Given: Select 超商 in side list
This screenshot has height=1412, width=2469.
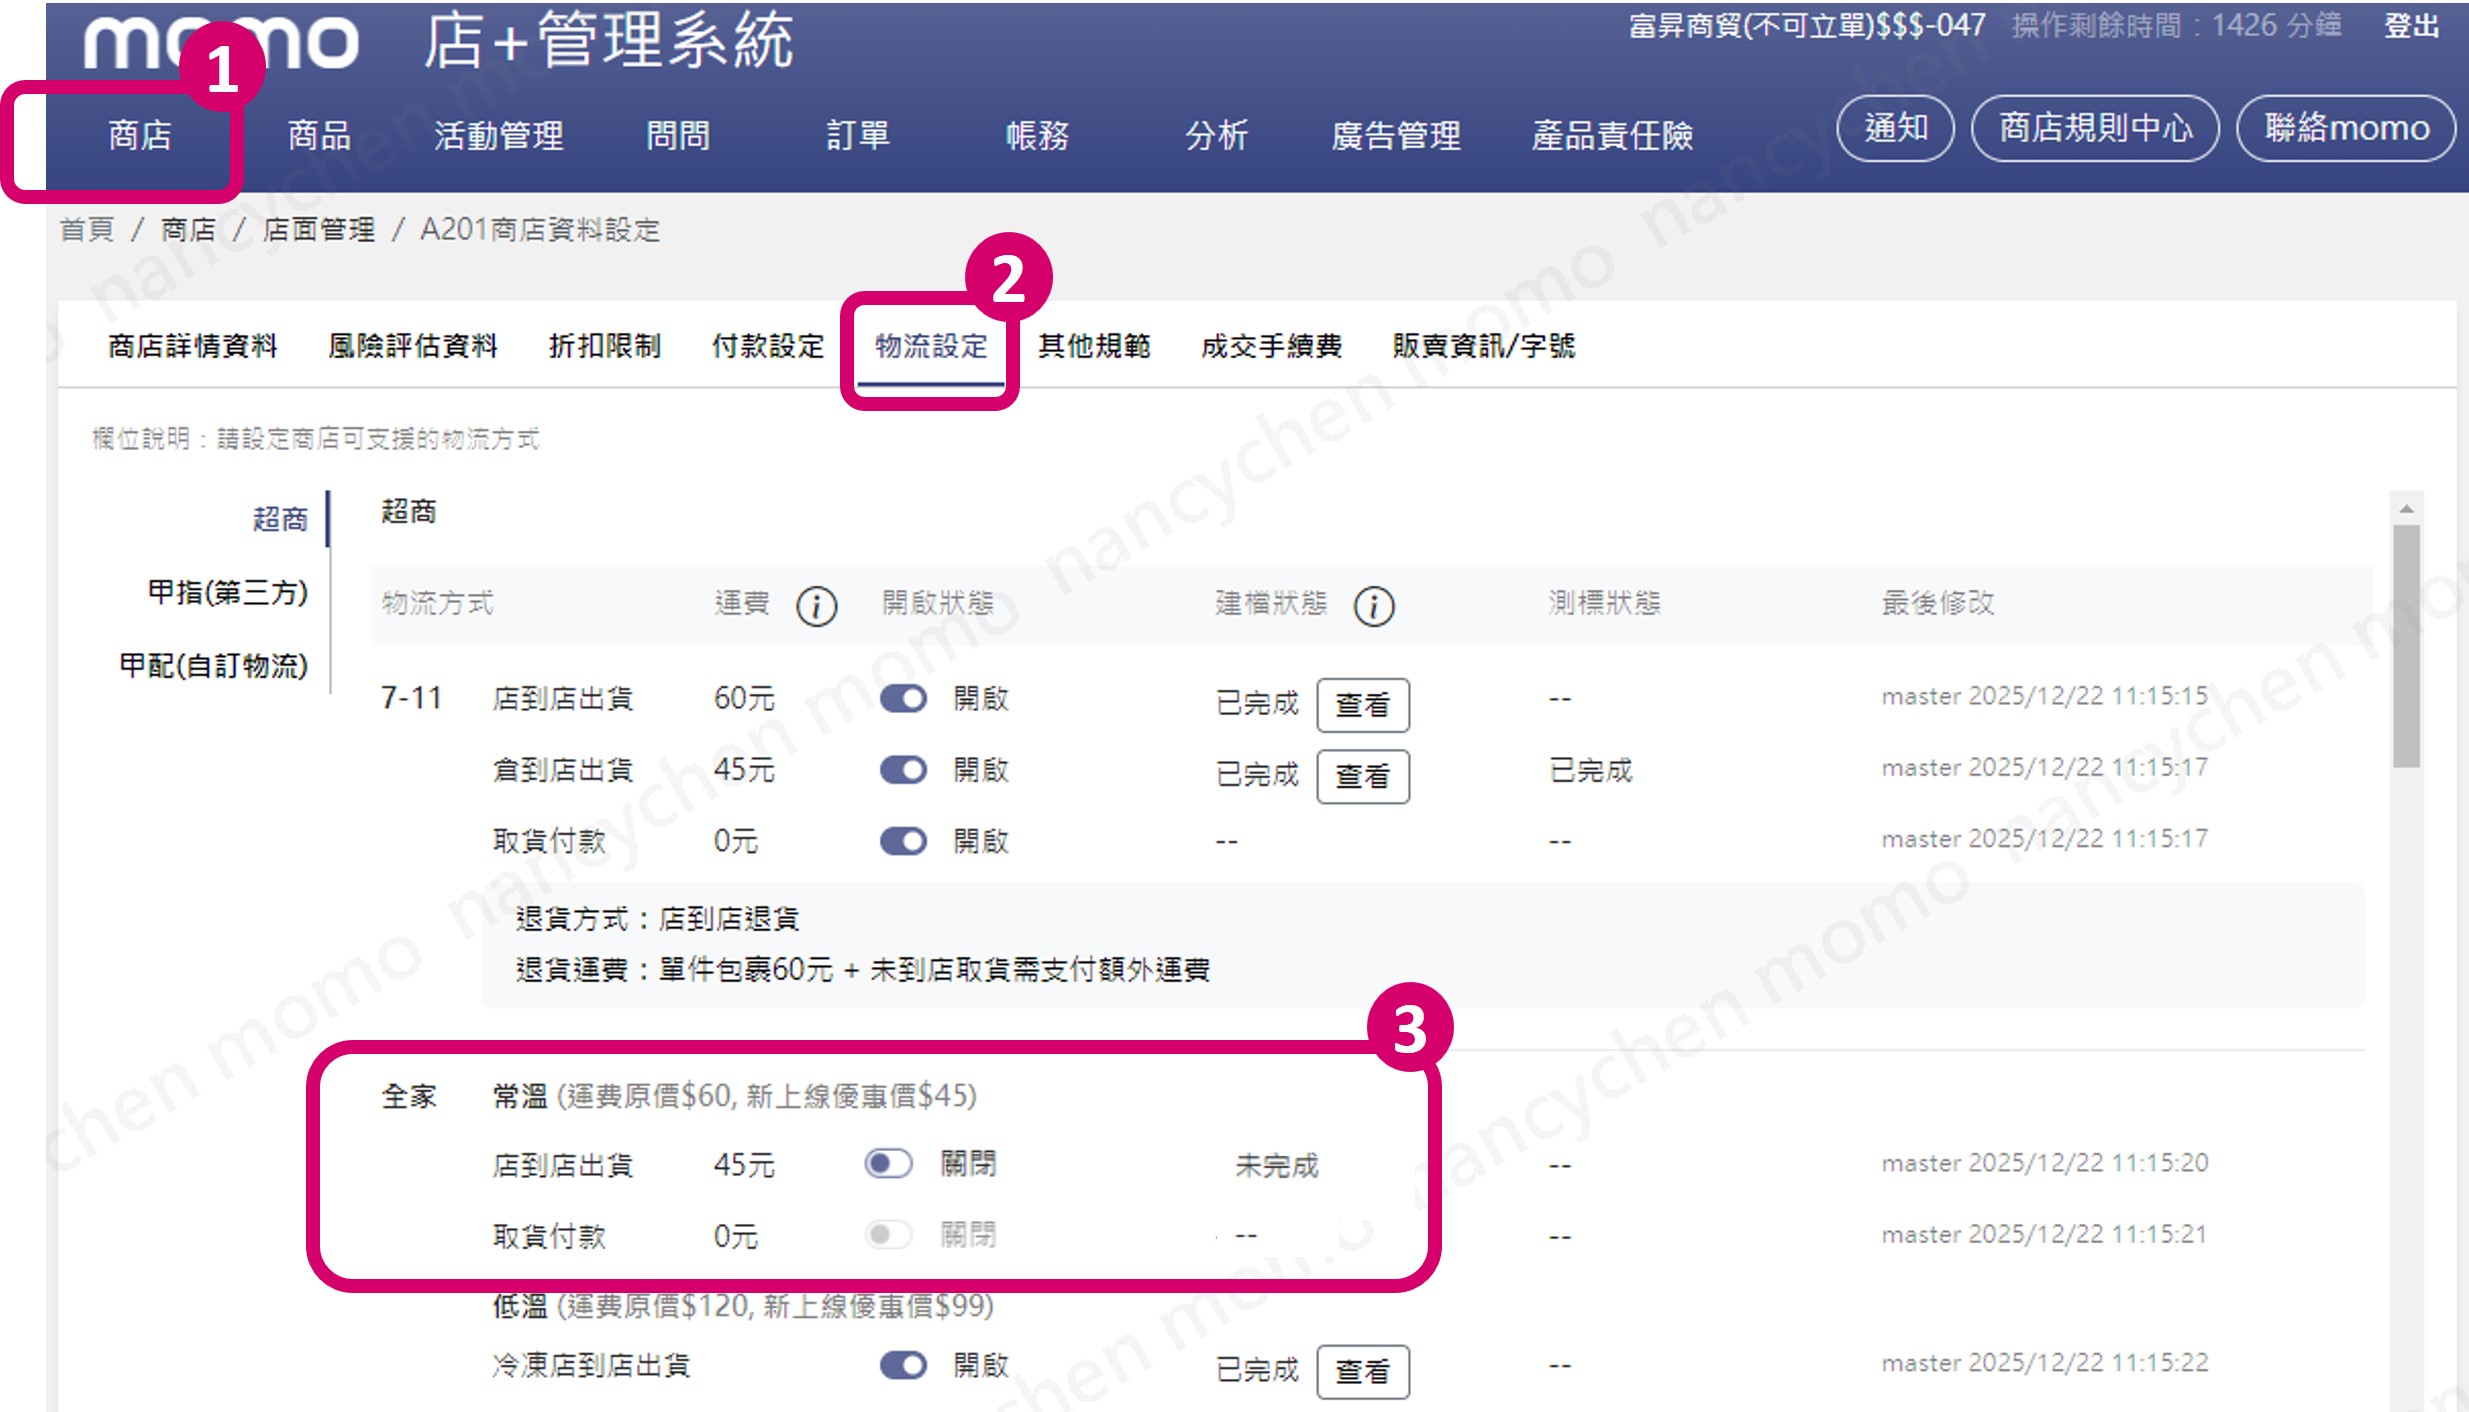Looking at the screenshot, I should [280, 519].
